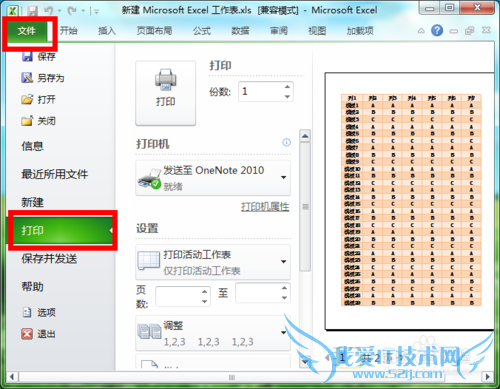Close the workbook window via ribbon X
Screen dimensions: 500x389
click(486, 30)
